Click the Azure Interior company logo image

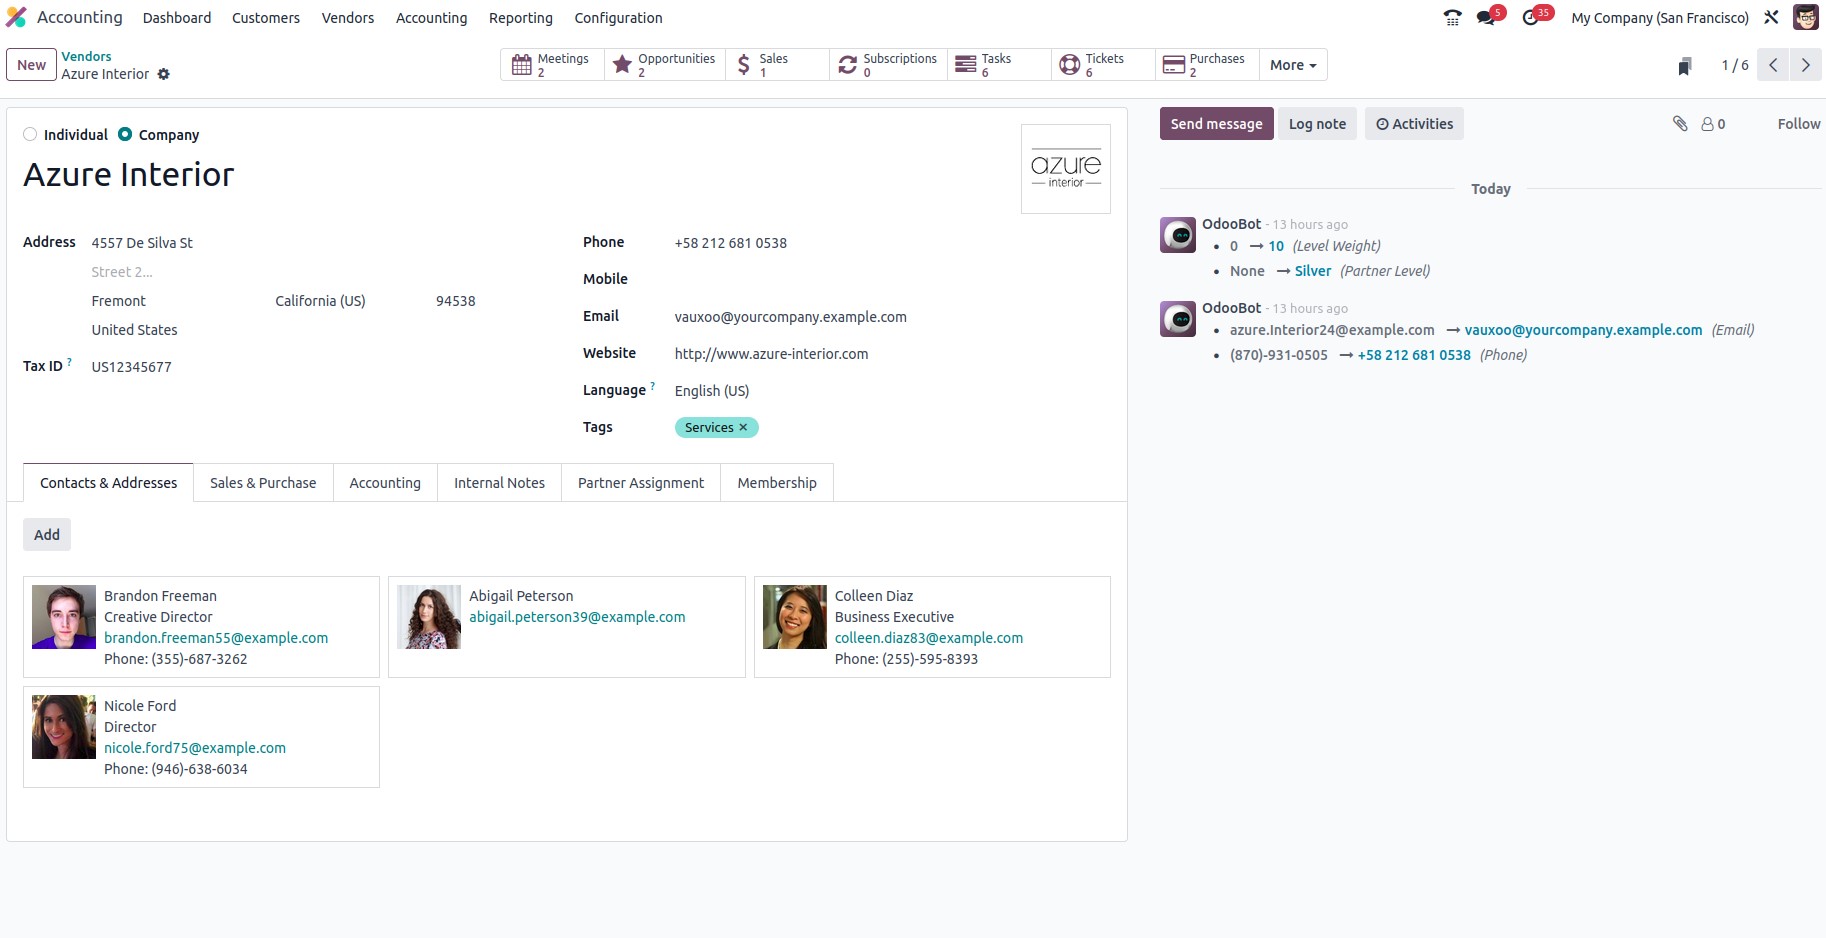pyautogui.click(x=1065, y=169)
